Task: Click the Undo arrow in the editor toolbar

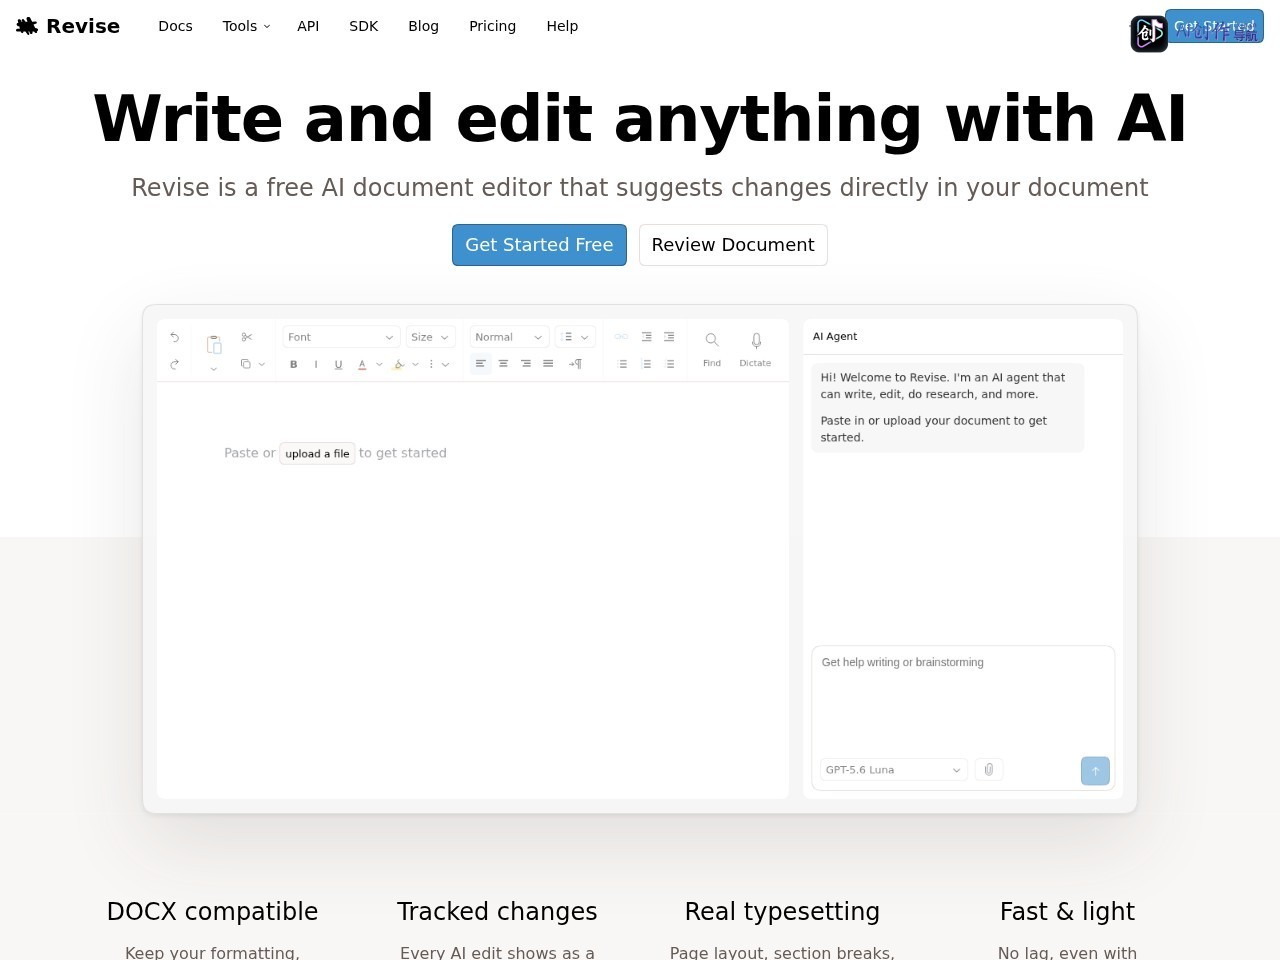Action: click(175, 337)
